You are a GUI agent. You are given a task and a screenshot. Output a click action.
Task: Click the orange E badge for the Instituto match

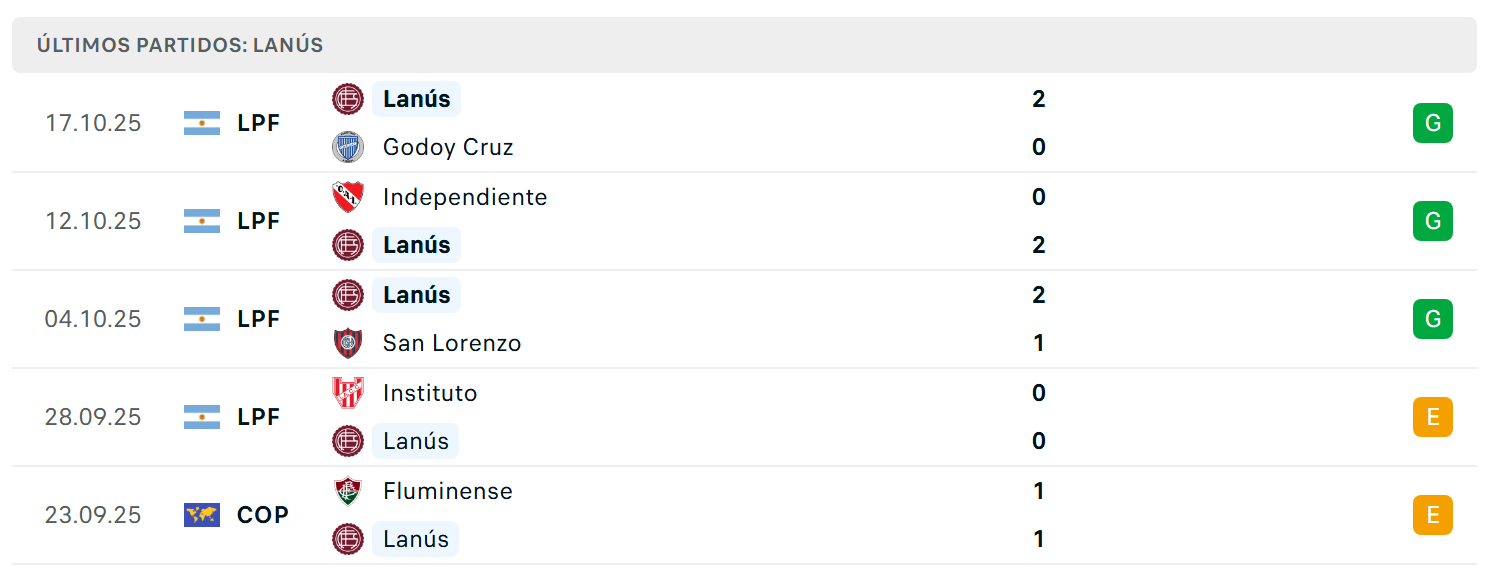coord(1432,417)
